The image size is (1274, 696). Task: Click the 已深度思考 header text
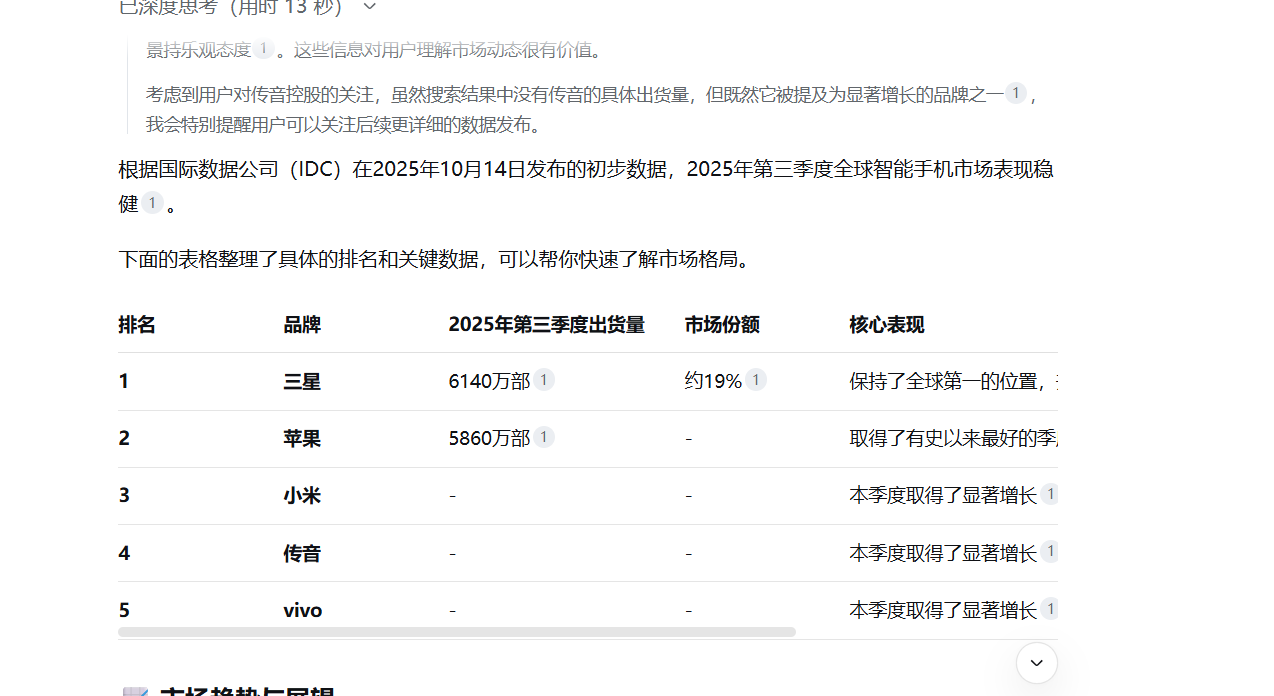point(233,7)
